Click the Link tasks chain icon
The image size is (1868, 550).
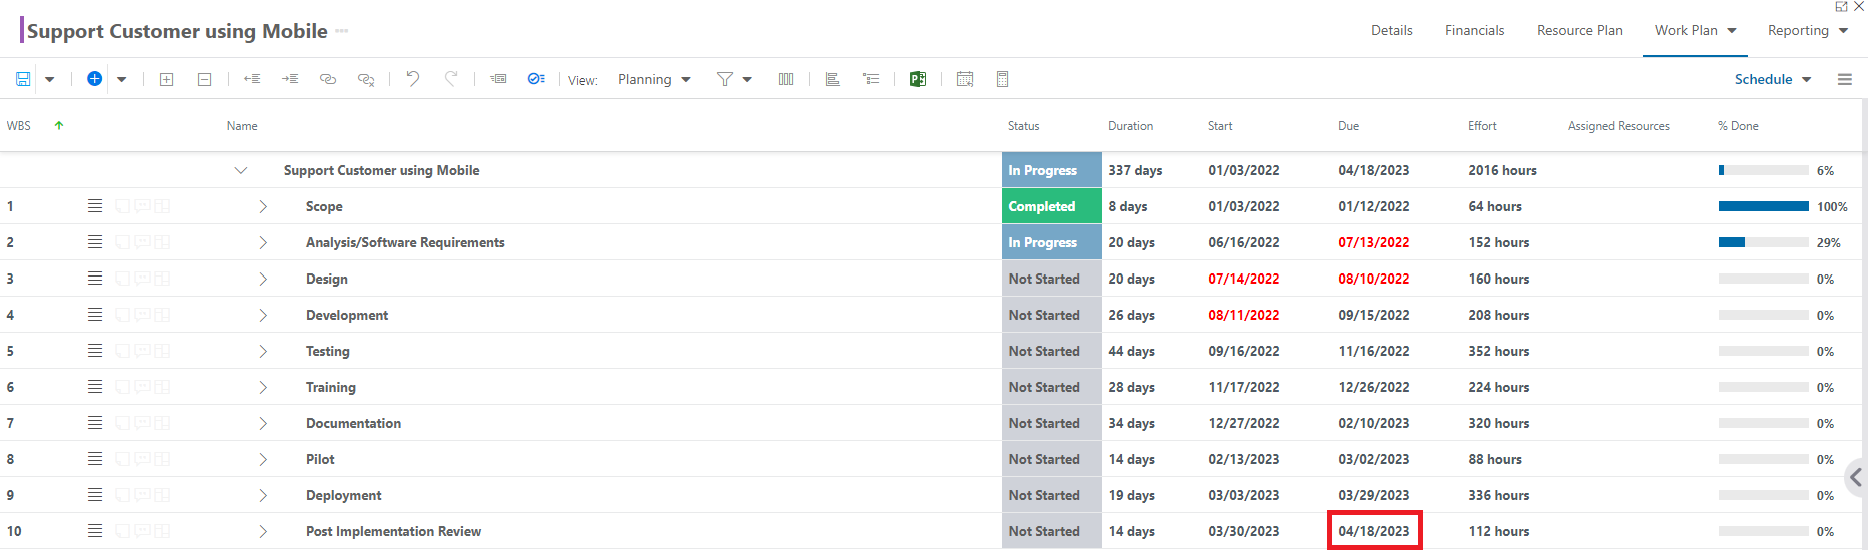coord(328,79)
